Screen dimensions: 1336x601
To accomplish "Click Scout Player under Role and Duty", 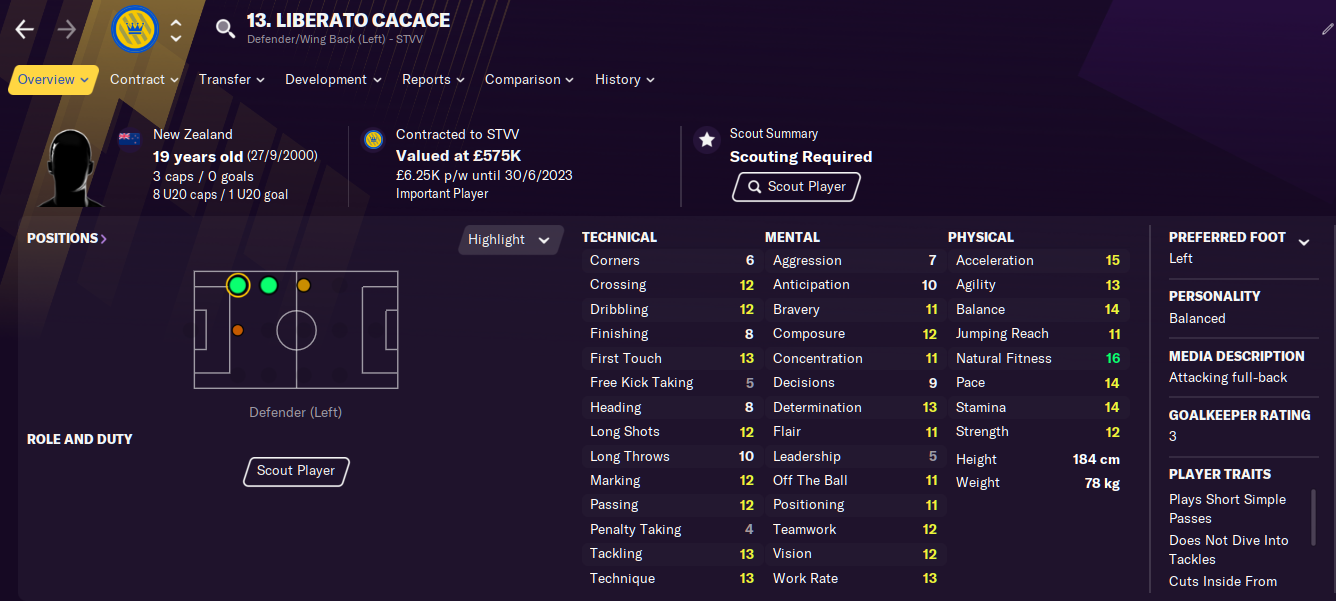I will coord(296,471).
